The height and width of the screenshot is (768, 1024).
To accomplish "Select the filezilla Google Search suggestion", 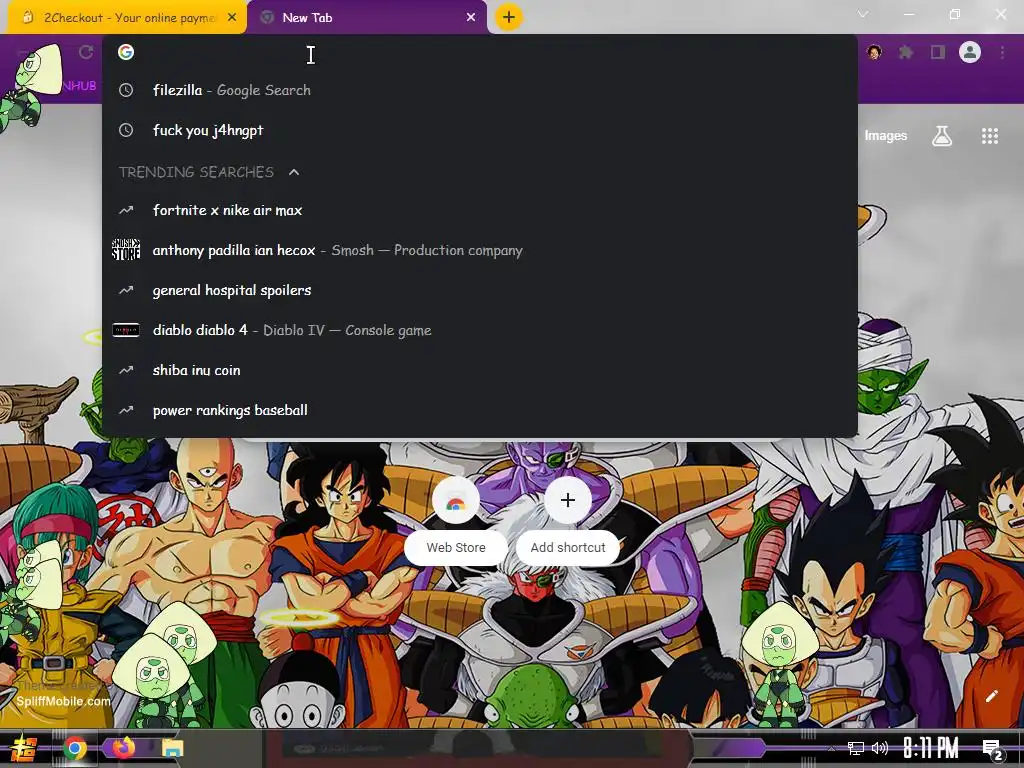I will click(479, 90).
